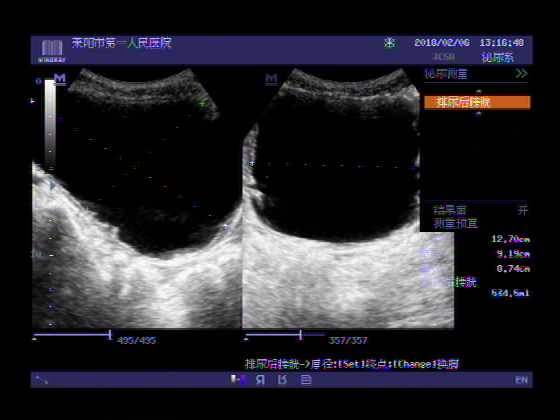Screen dimensions: 560x420
Task: Open the 泌尿测量 menu header
Action: (x=446, y=74)
